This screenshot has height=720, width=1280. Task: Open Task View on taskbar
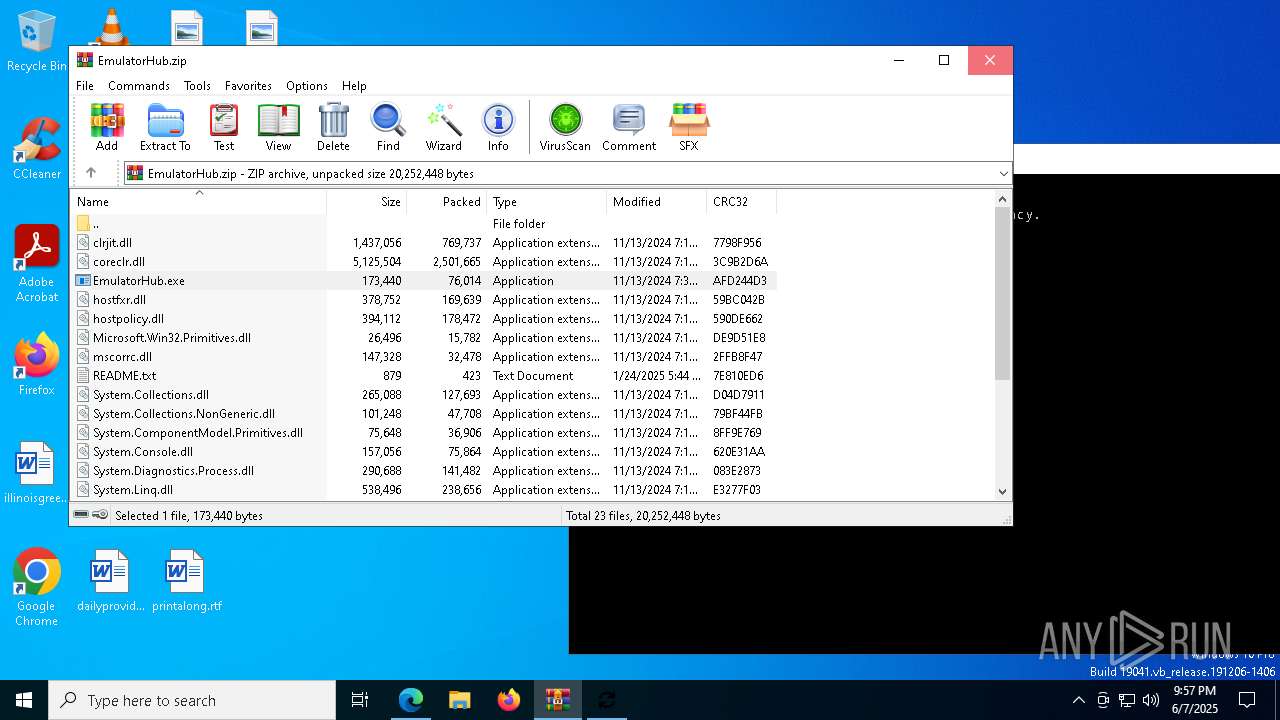pyautogui.click(x=360, y=700)
